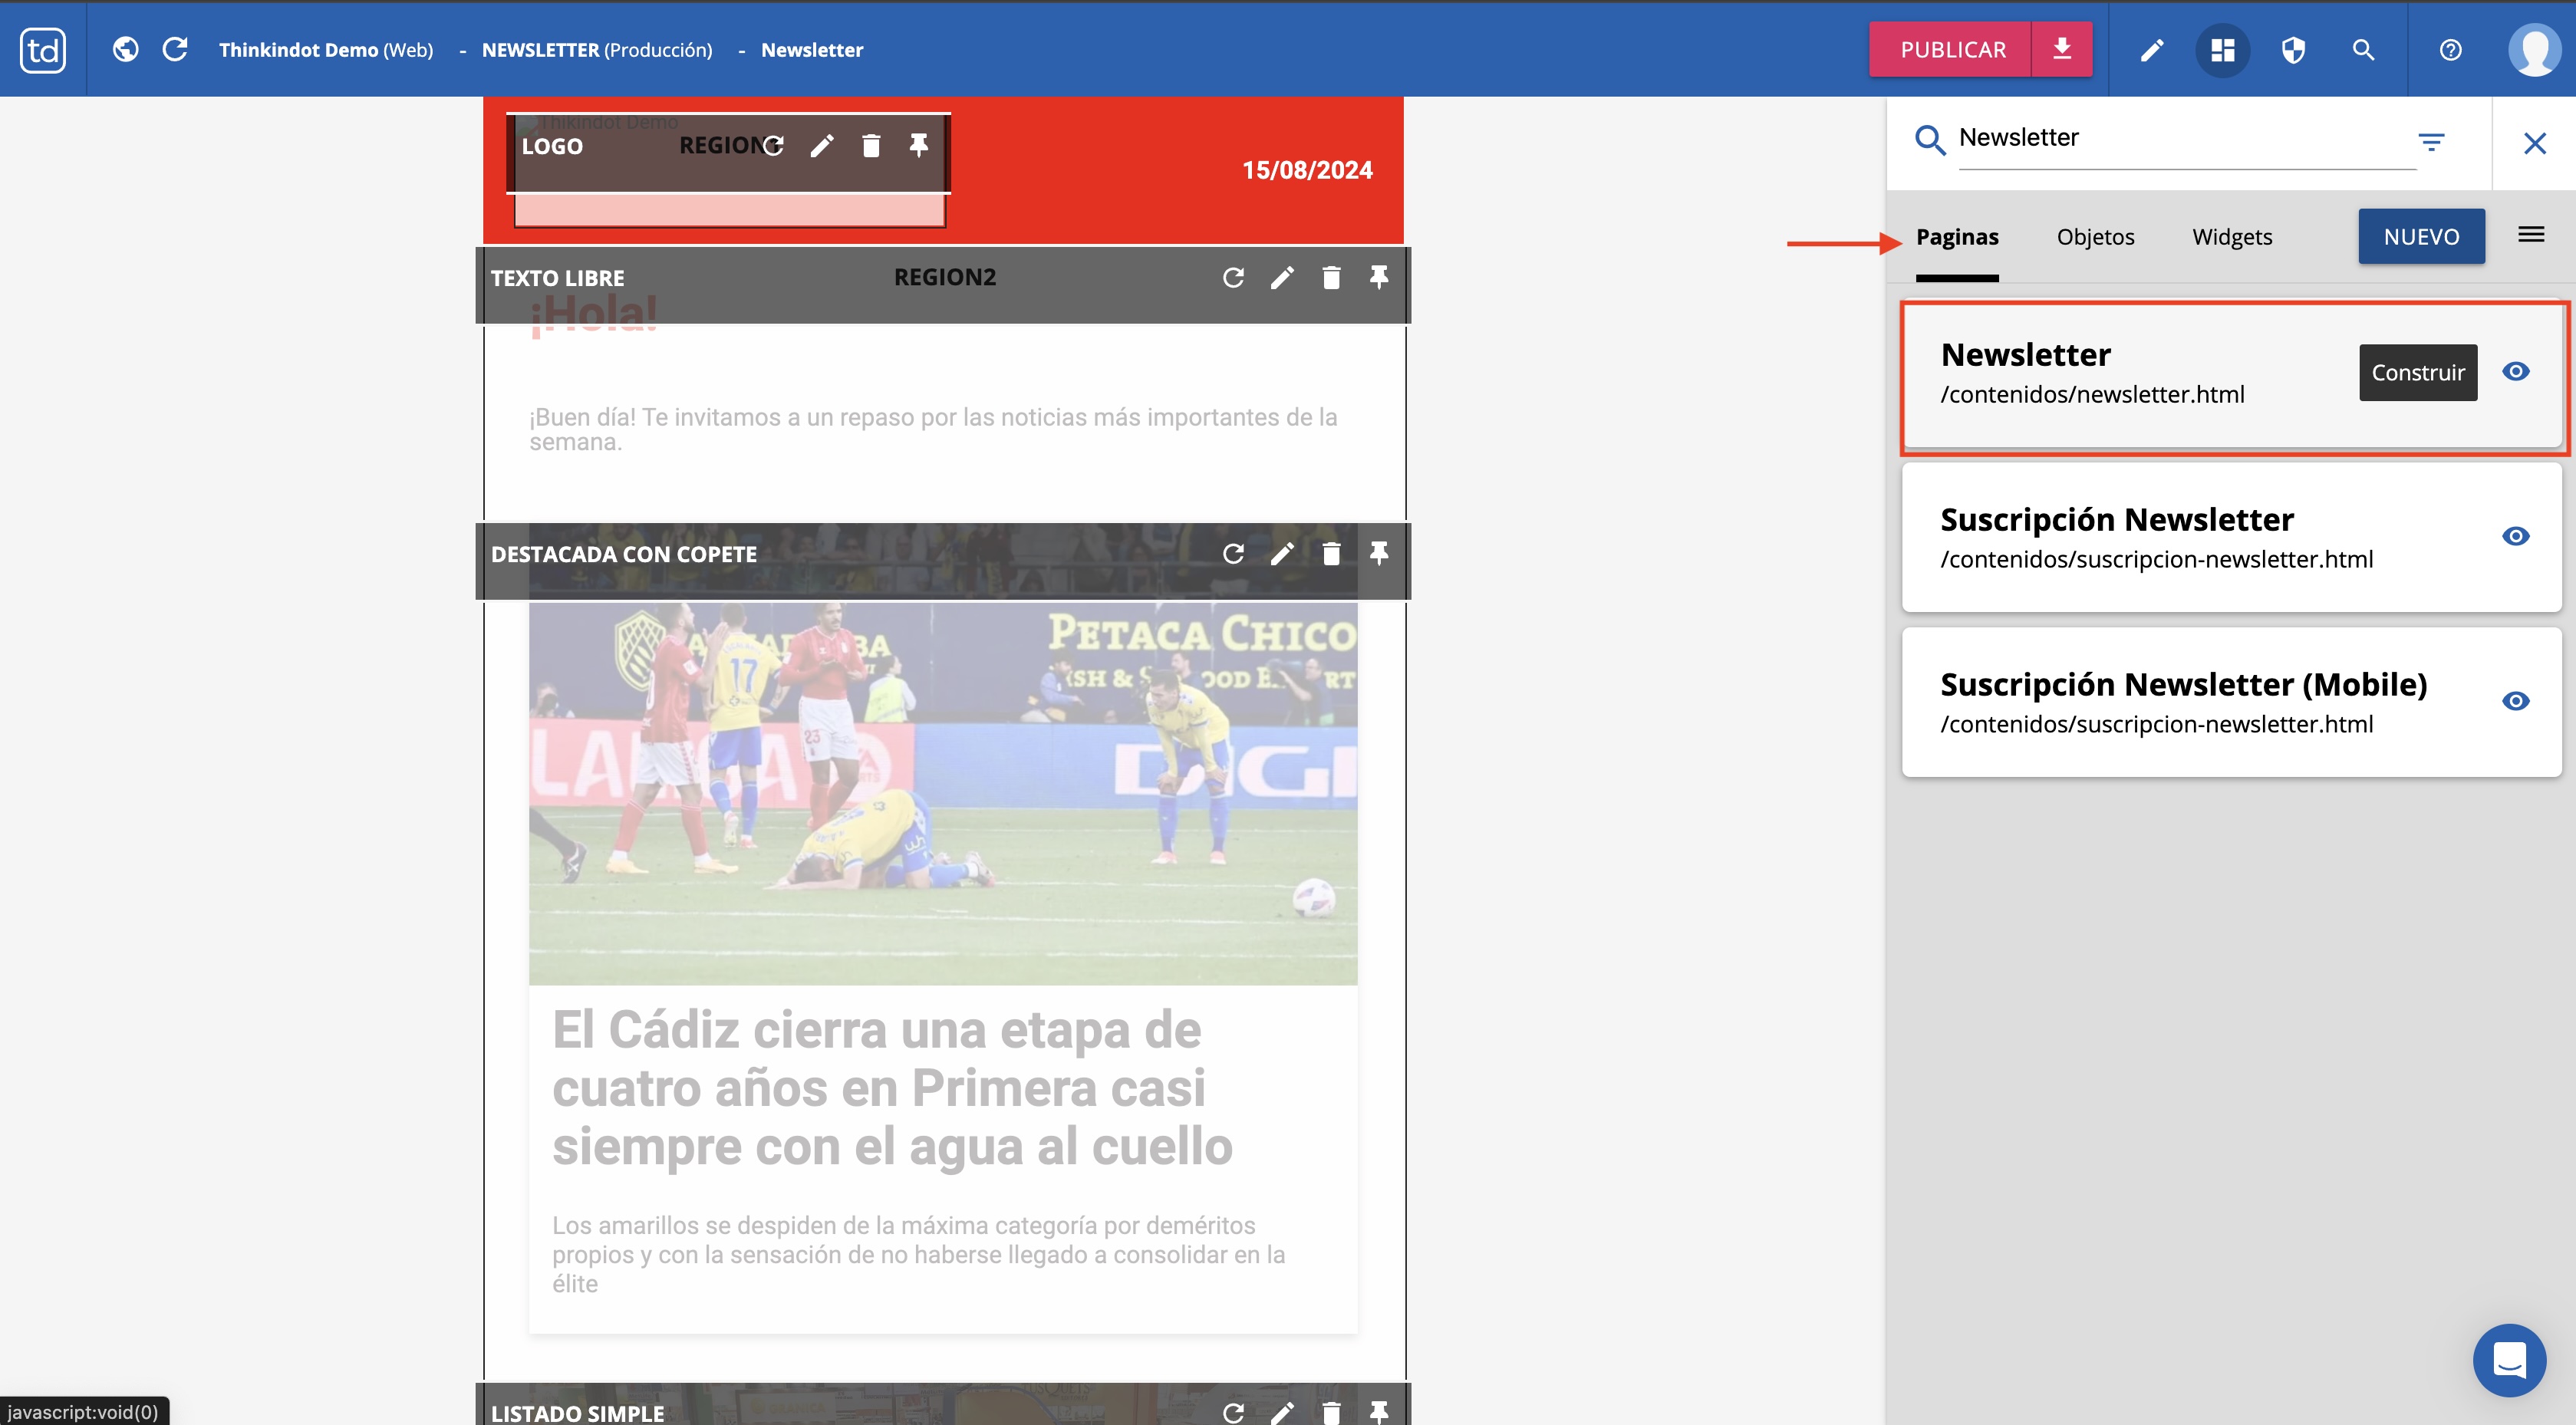
Task: Toggle eye icon for Newsletter page
Action: tap(2515, 372)
